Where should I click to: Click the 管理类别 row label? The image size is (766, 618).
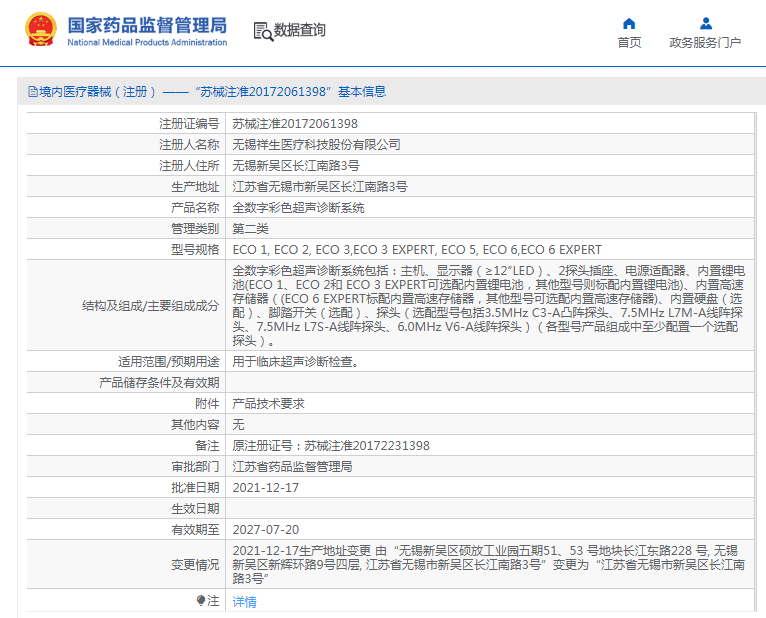tap(195, 229)
